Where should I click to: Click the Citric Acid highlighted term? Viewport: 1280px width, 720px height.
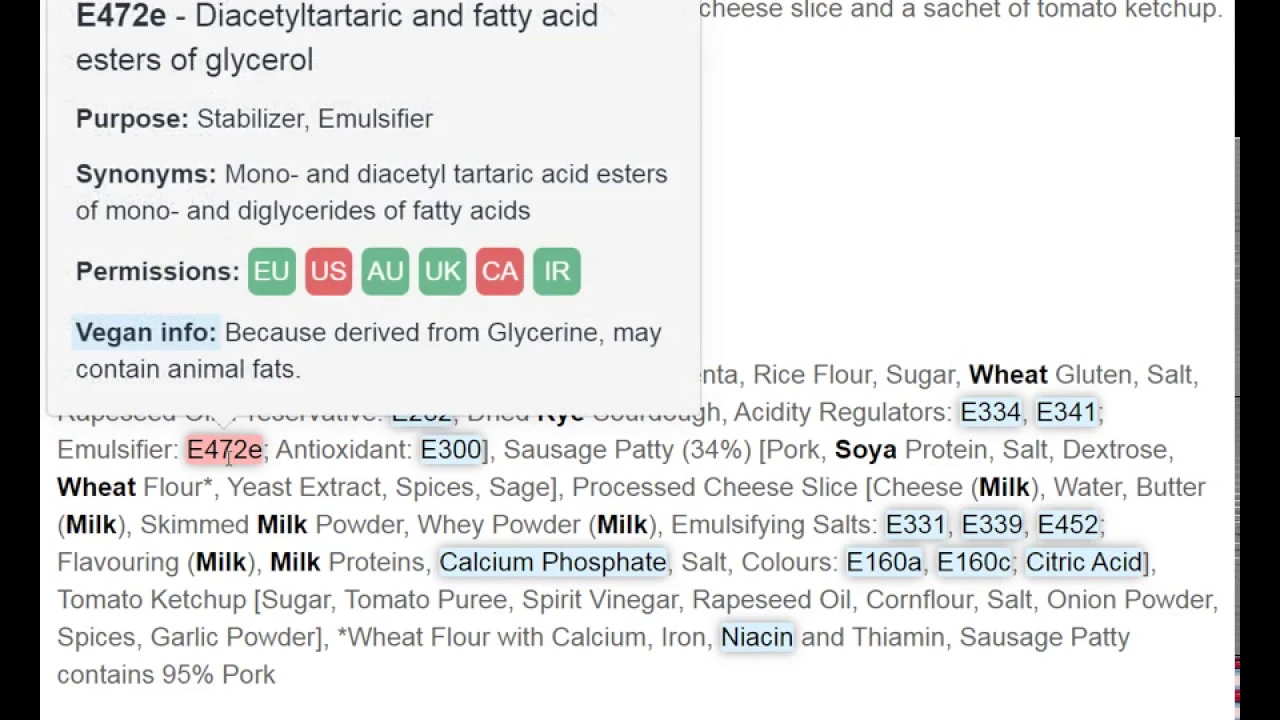coord(1083,562)
